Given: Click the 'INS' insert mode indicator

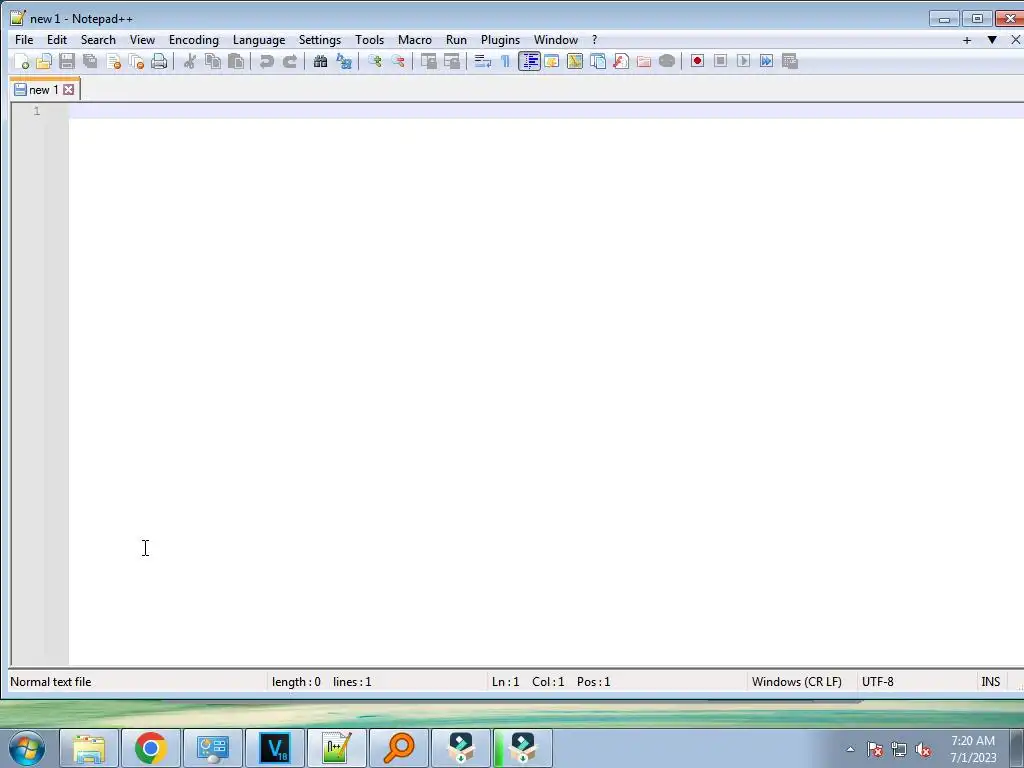Looking at the screenshot, I should point(991,682).
